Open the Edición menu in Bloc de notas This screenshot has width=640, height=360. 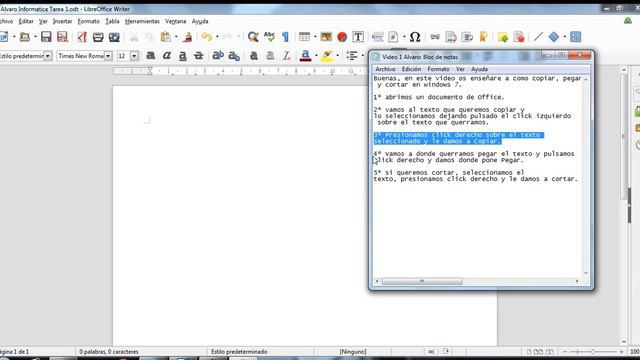[411, 69]
